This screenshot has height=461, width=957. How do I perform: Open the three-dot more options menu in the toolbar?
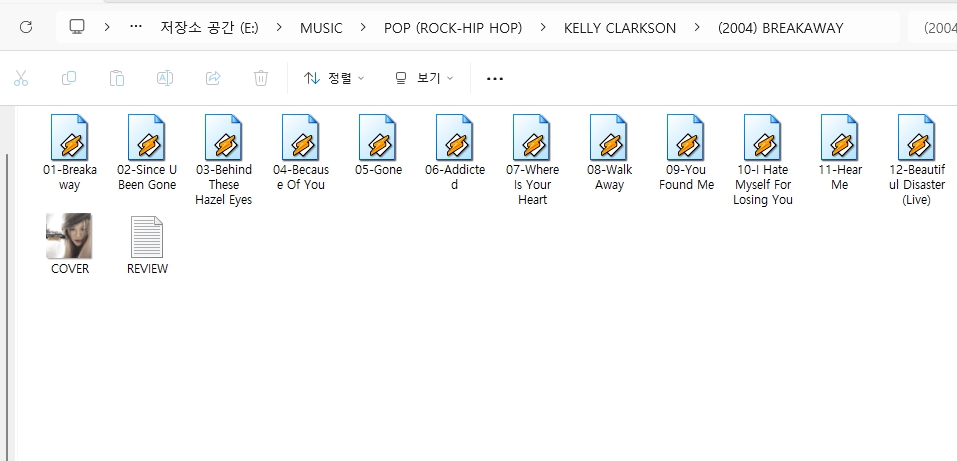tap(494, 78)
